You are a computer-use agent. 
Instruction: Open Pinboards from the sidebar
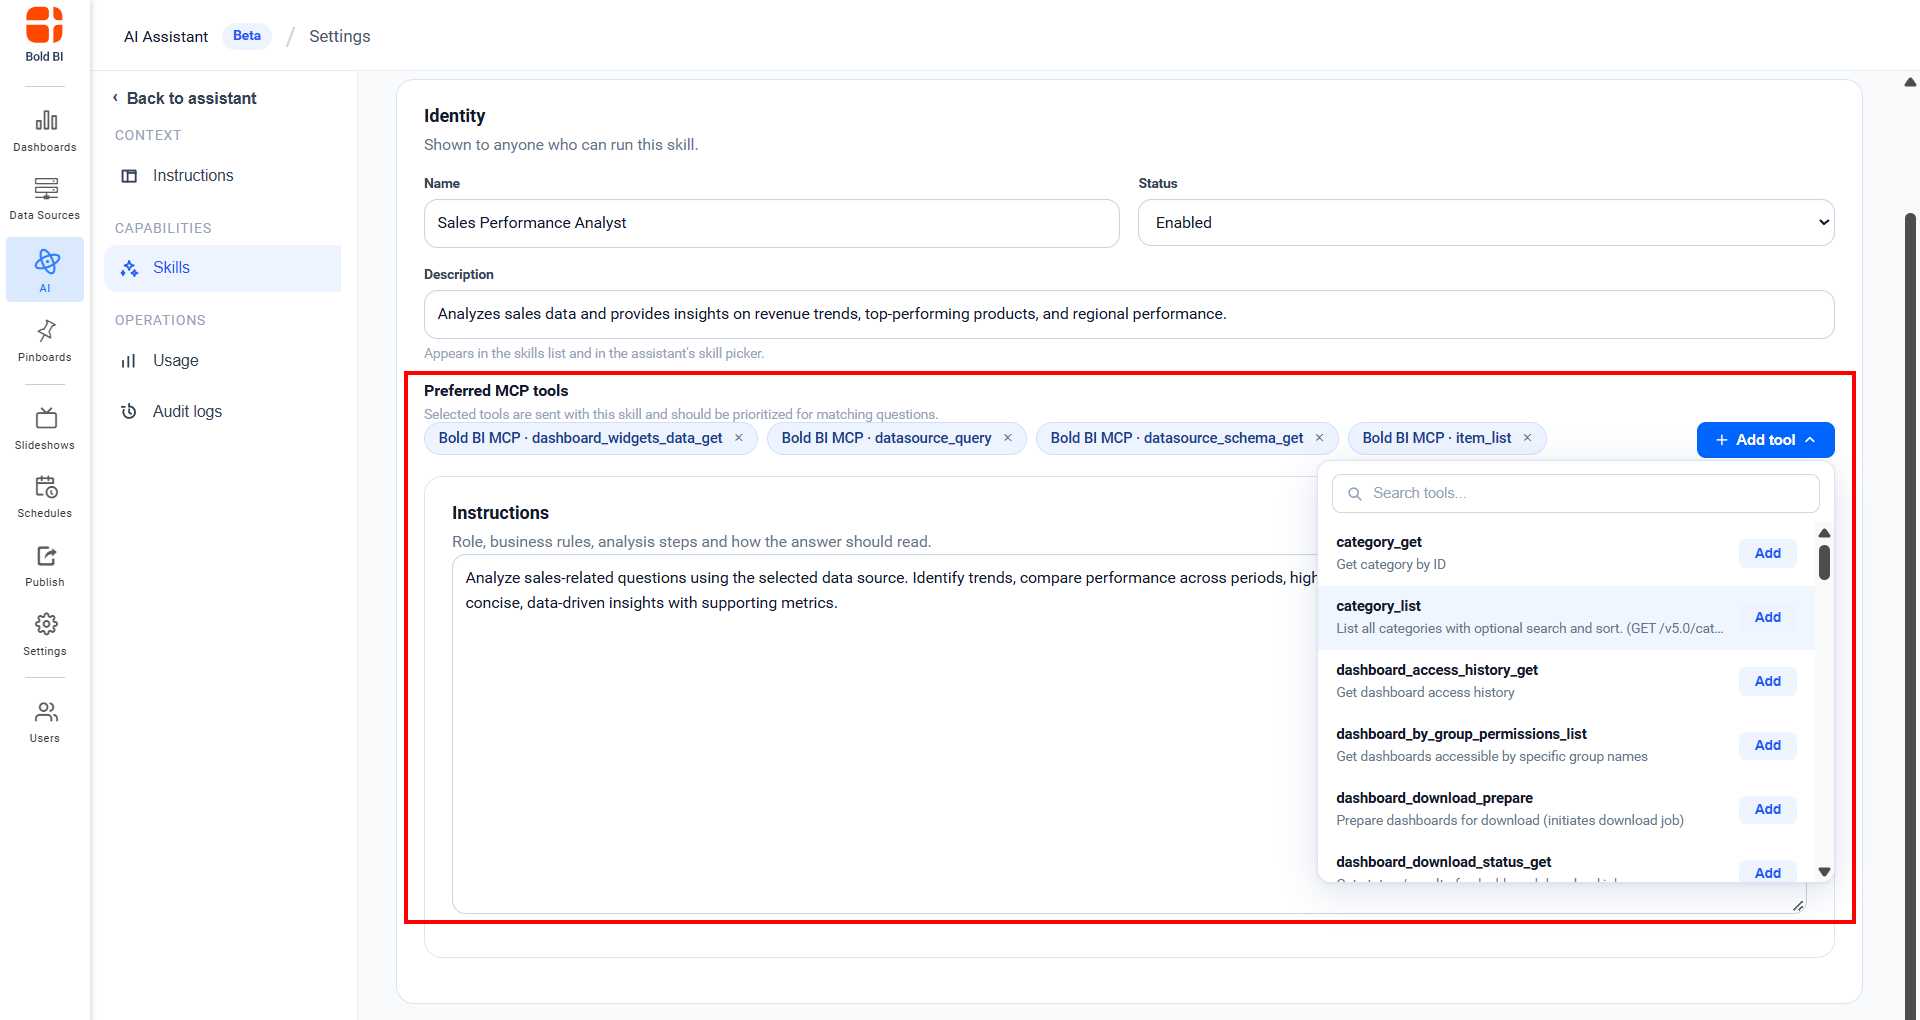coord(45,341)
